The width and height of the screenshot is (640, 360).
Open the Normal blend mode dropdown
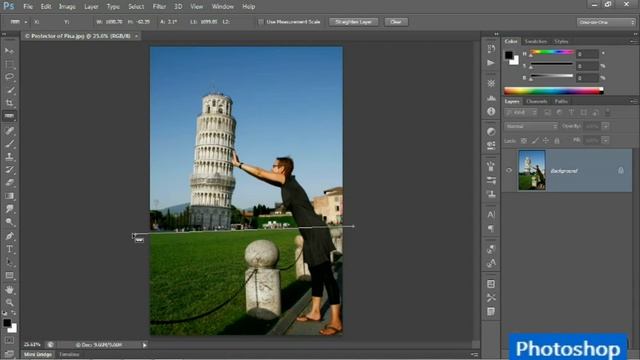coord(531,127)
